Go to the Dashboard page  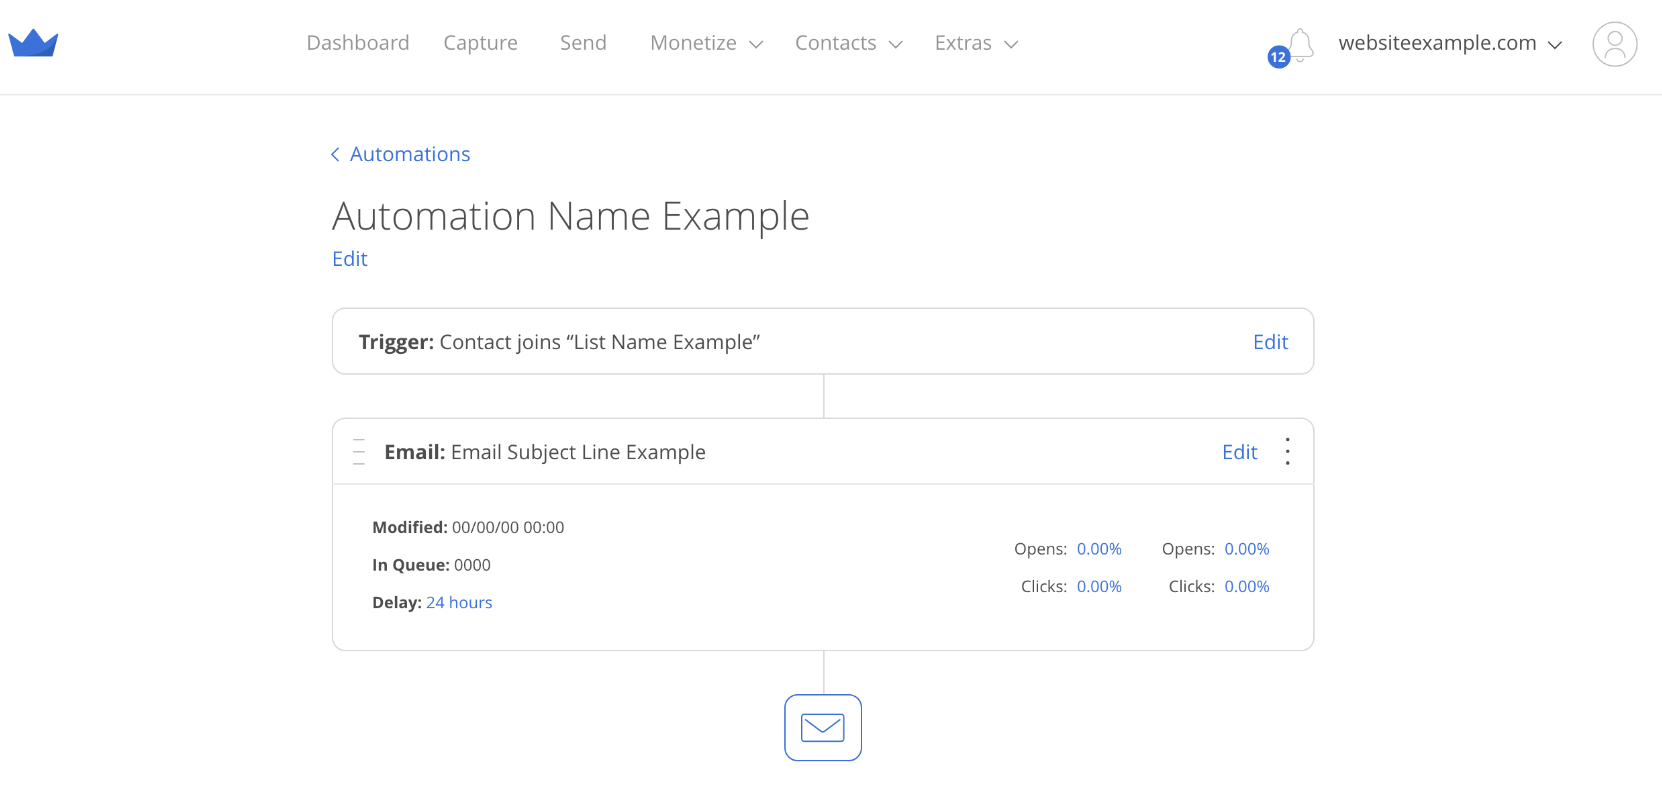point(358,43)
